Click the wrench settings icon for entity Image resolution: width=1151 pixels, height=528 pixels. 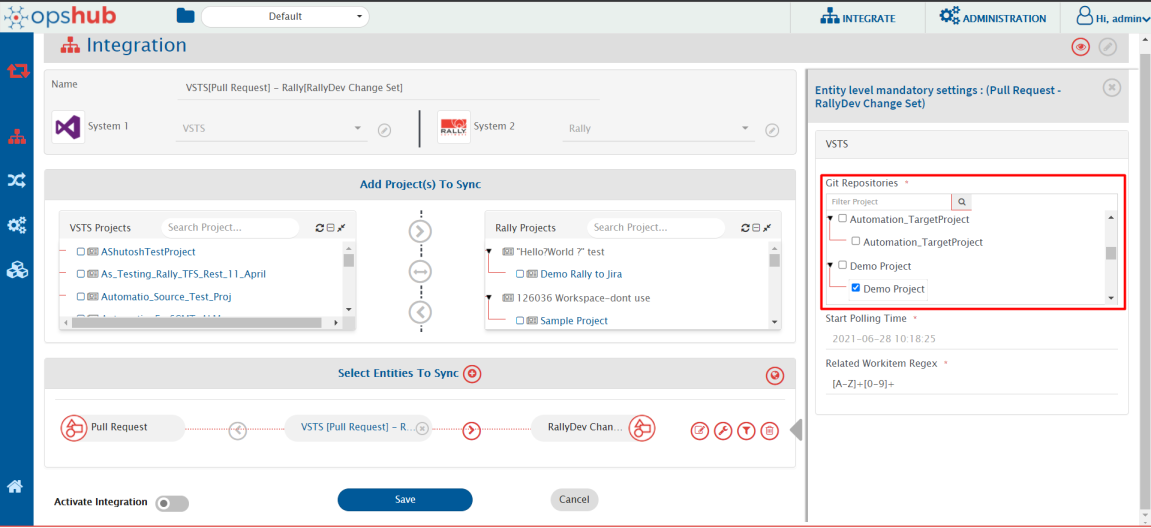pos(723,430)
